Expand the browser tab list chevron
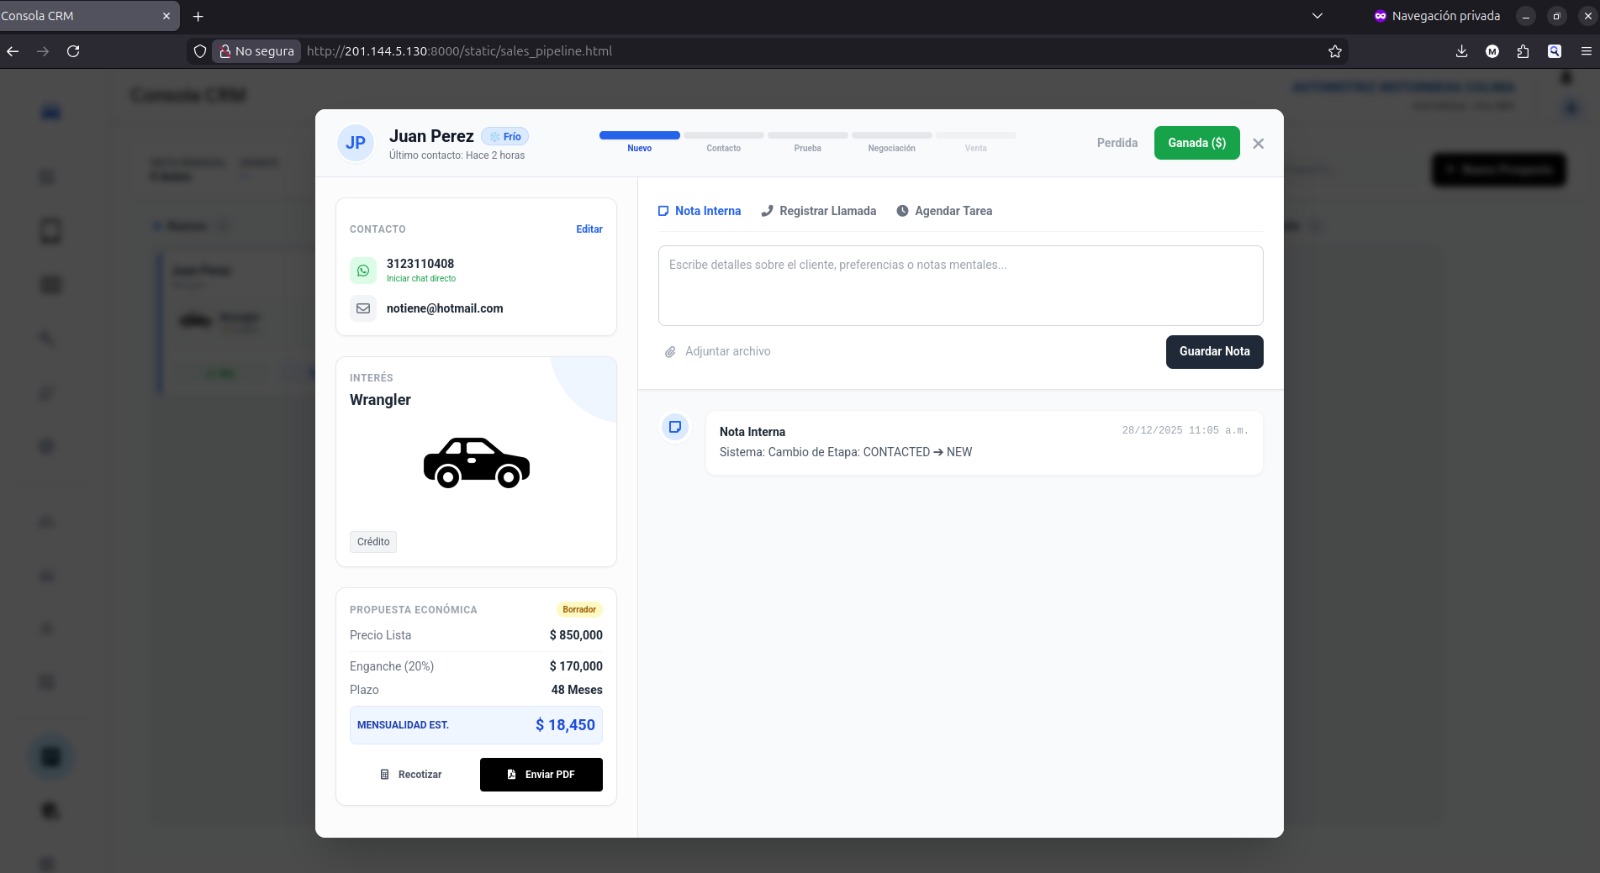The width and height of the screenshot is (1600, 873). click(1317, 16)
